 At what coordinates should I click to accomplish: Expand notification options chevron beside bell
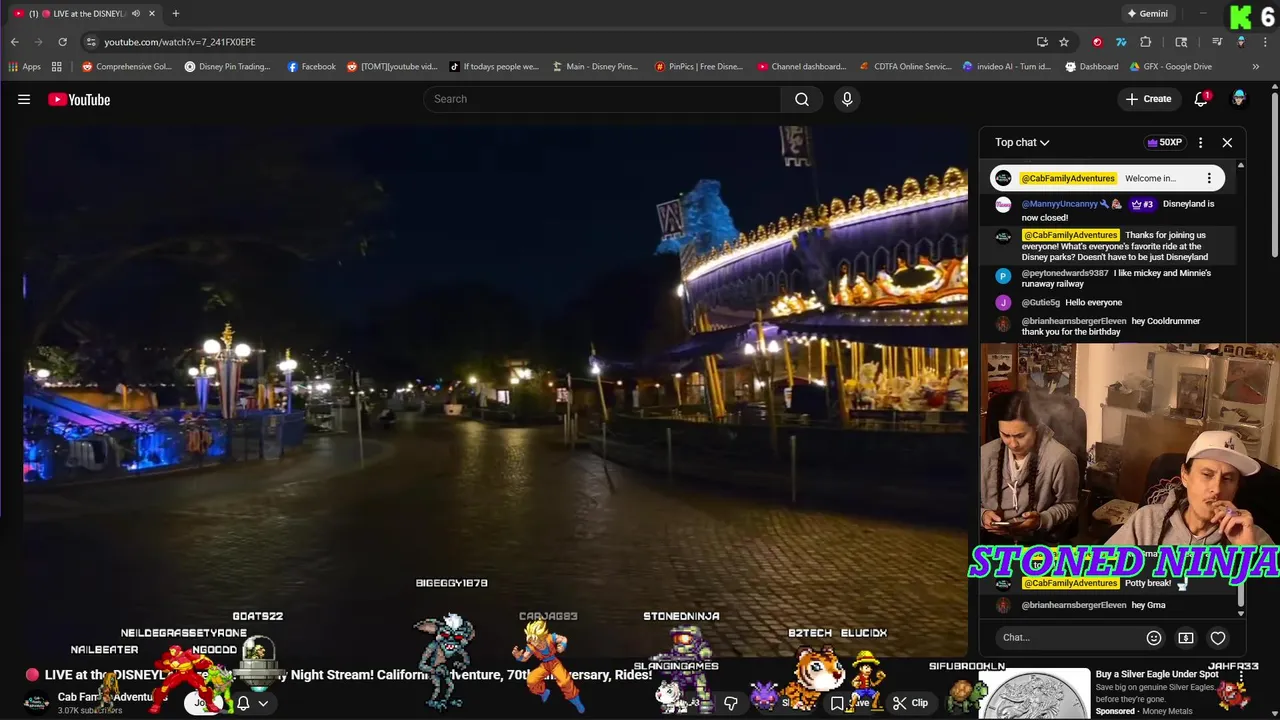[x=263, y=703]
